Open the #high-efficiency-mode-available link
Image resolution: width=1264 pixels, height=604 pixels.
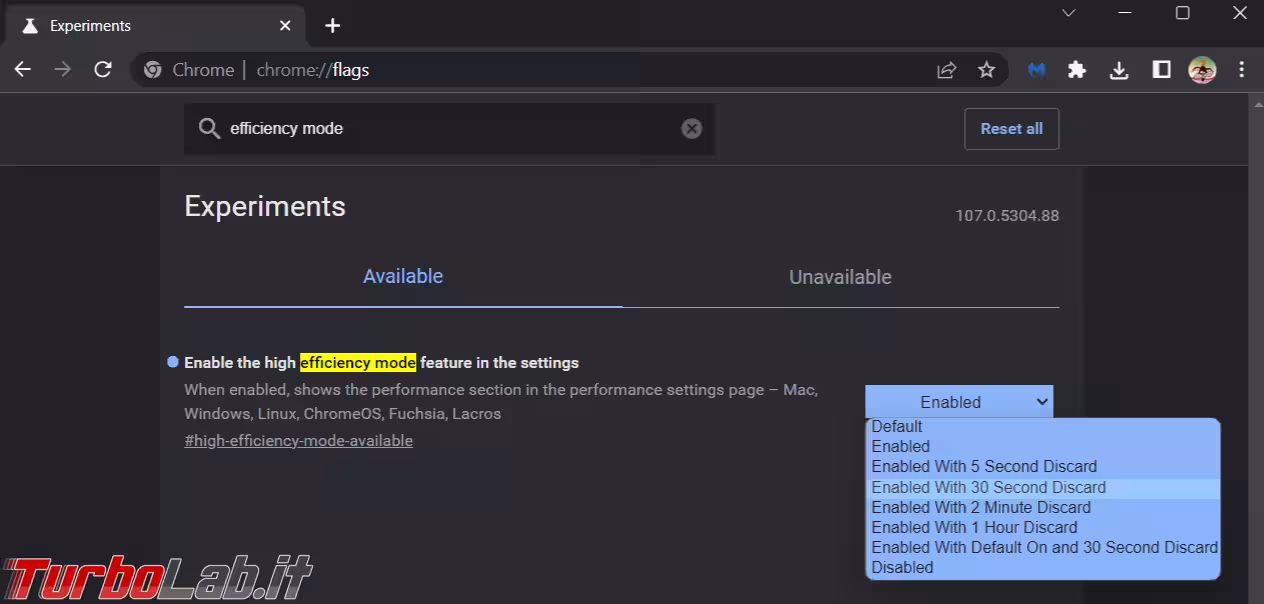coord(298,441)
